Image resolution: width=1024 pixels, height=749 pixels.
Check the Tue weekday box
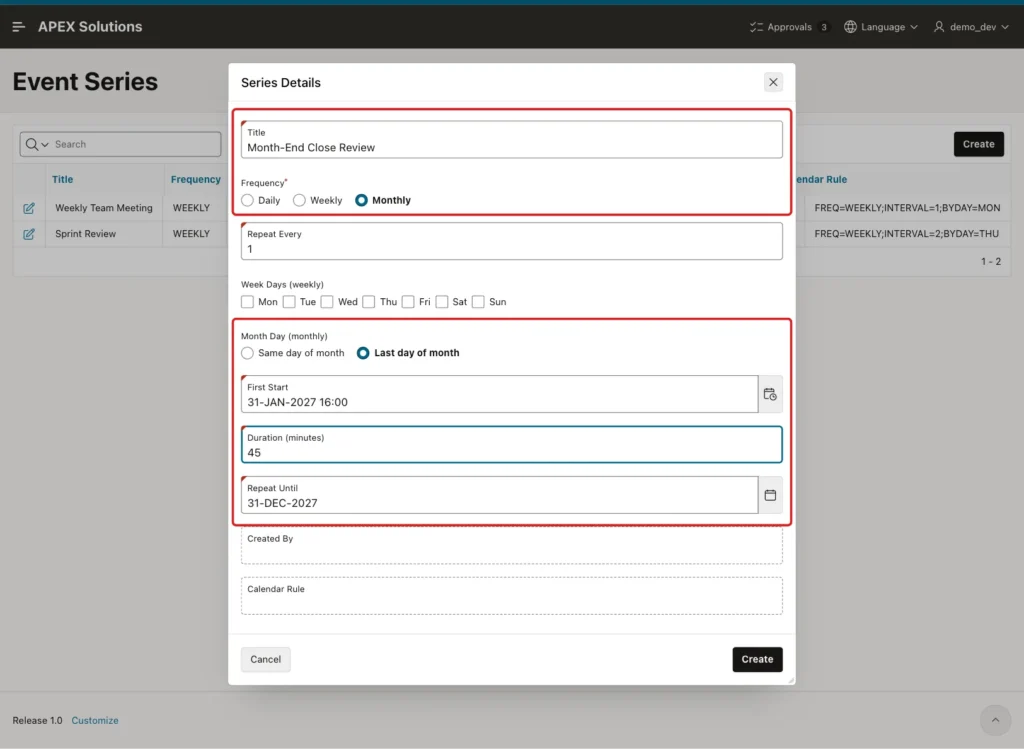point(289,302)
